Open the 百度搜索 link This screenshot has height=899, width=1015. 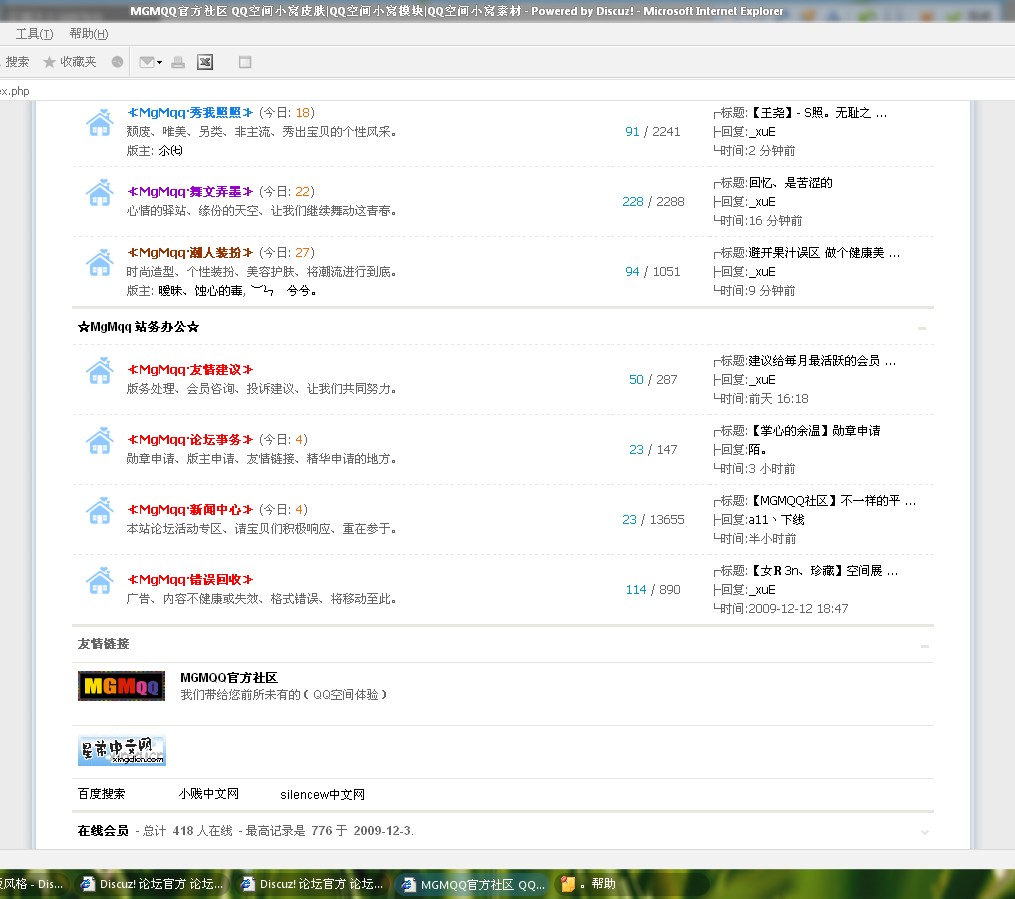[102, 794]
